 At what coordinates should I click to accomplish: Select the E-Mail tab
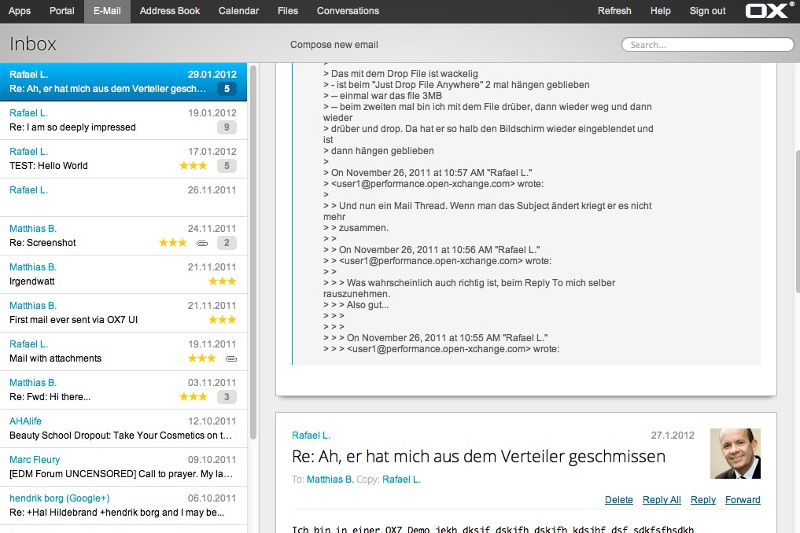point(107,11)
